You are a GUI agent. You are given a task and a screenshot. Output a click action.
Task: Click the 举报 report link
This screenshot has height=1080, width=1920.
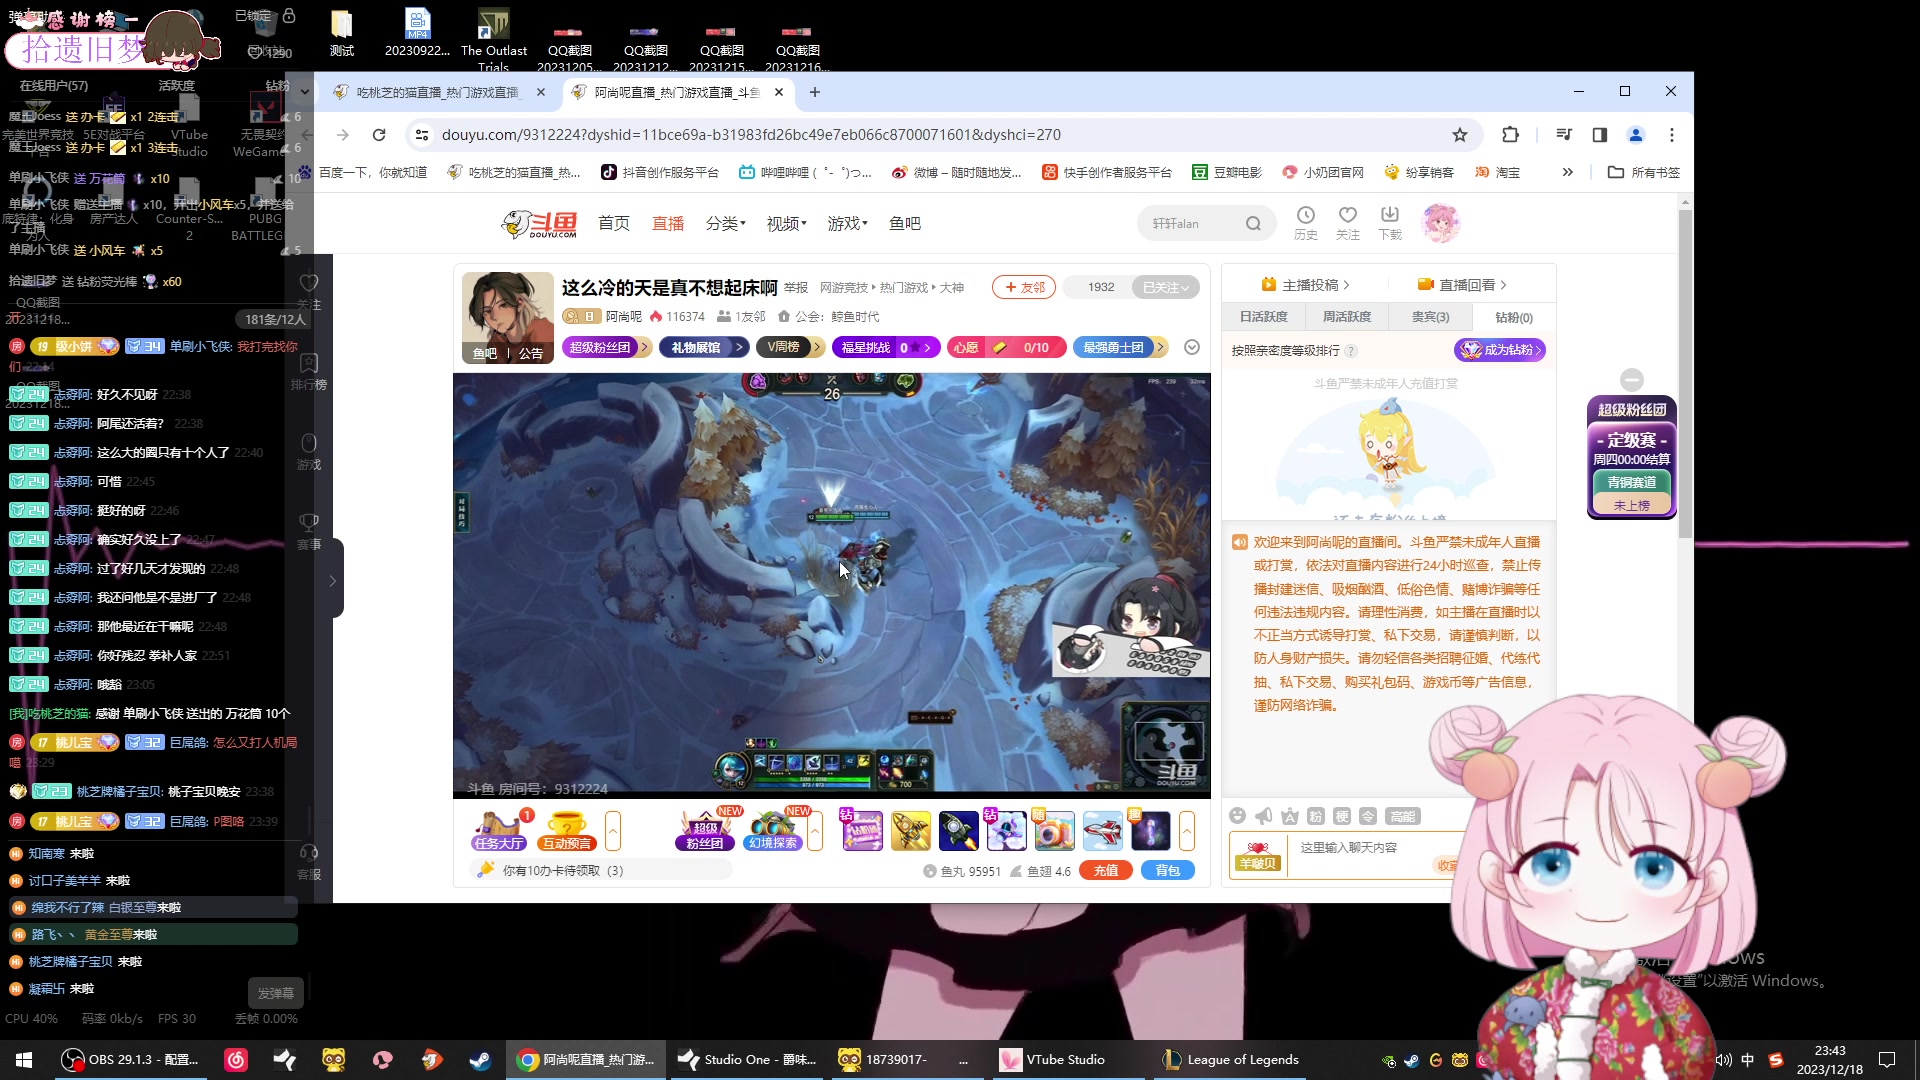pos(796,288)
